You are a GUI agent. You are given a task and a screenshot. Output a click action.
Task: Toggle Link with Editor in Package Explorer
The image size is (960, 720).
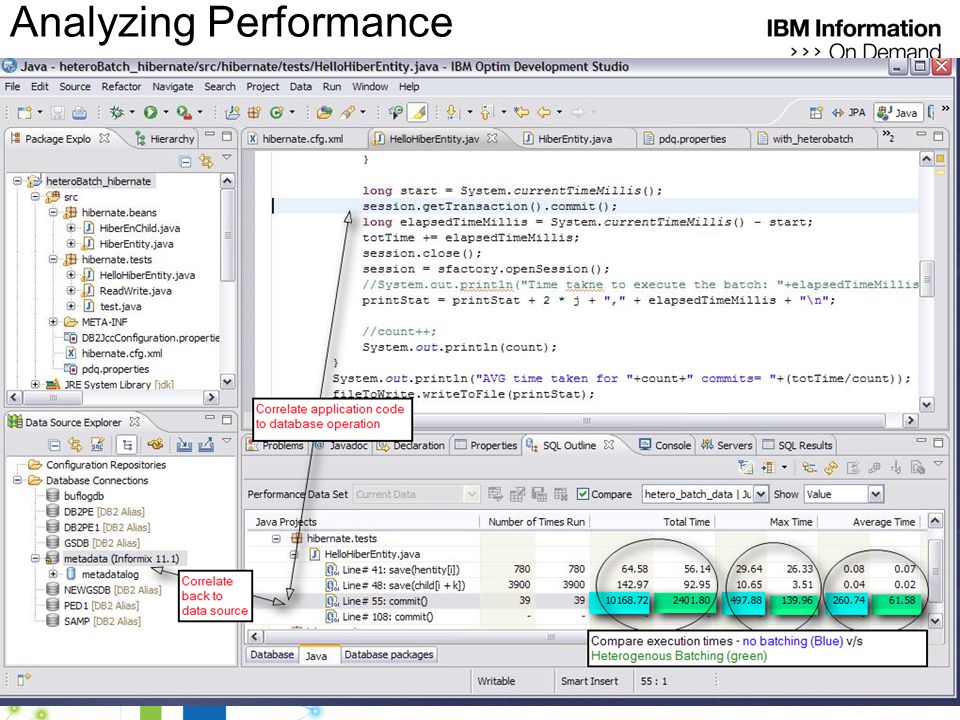click(206, 162)
